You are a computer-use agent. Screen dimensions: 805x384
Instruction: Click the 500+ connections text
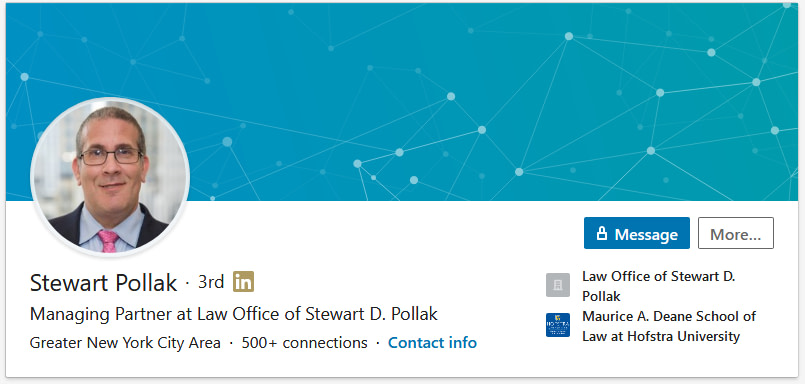coord(304,342)
